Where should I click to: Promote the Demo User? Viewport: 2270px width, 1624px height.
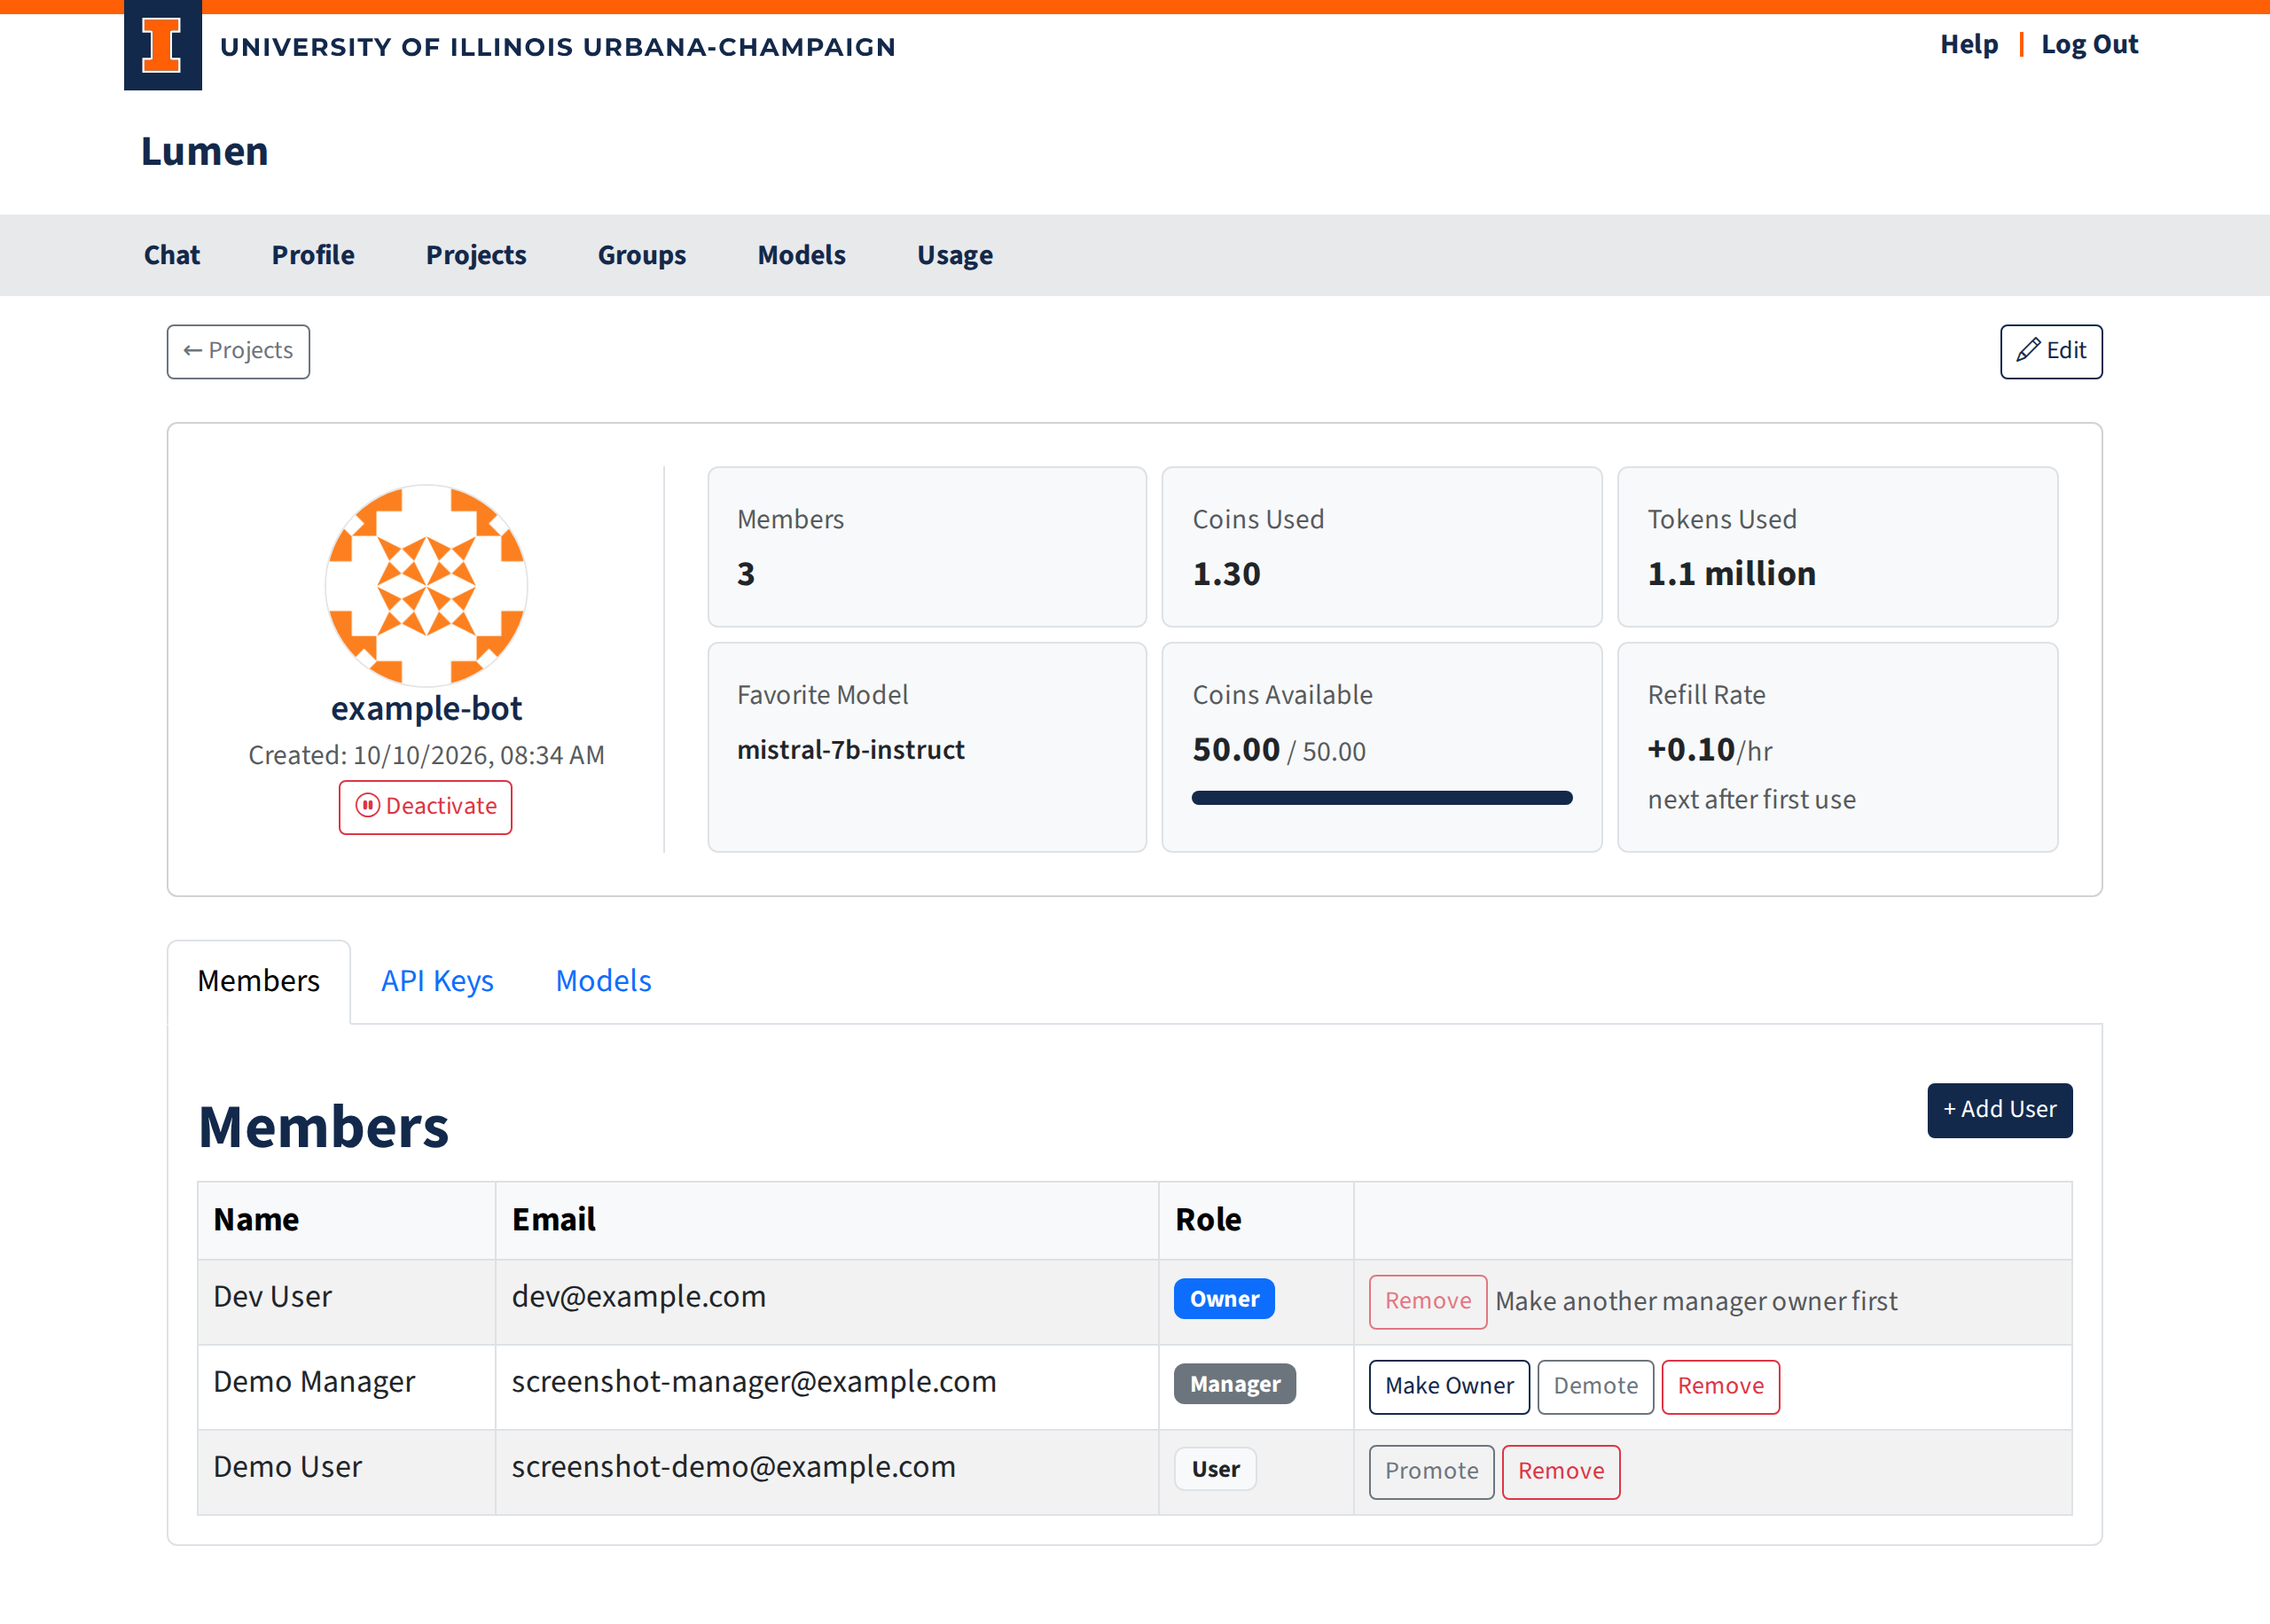(x=1431, y=1471)
